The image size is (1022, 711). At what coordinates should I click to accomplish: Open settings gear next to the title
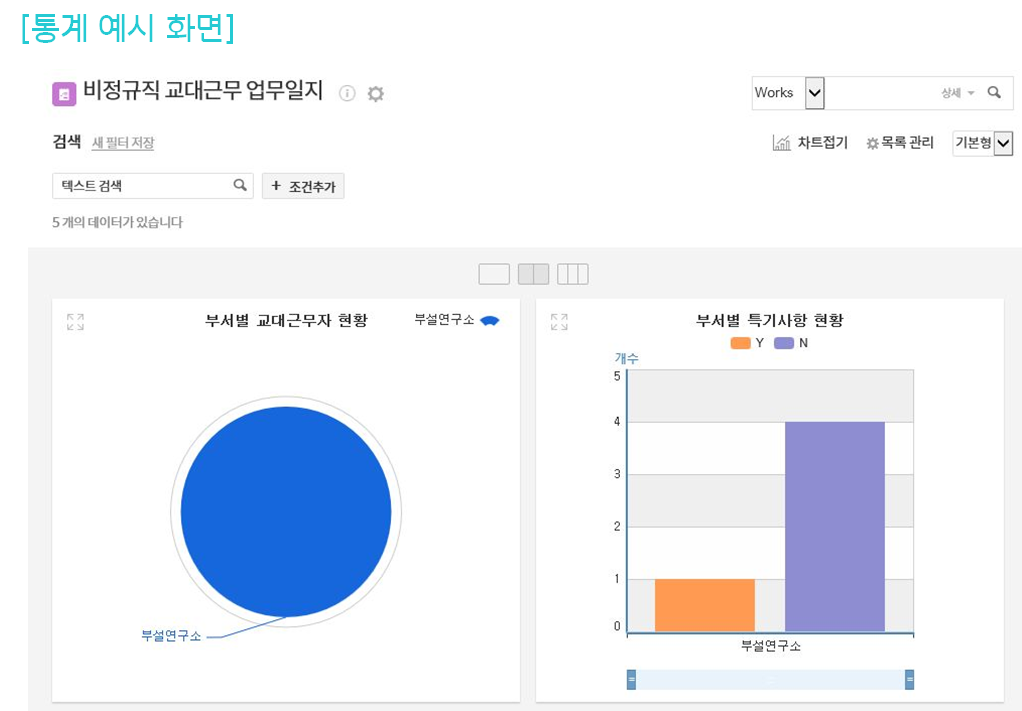pos(375,94)
